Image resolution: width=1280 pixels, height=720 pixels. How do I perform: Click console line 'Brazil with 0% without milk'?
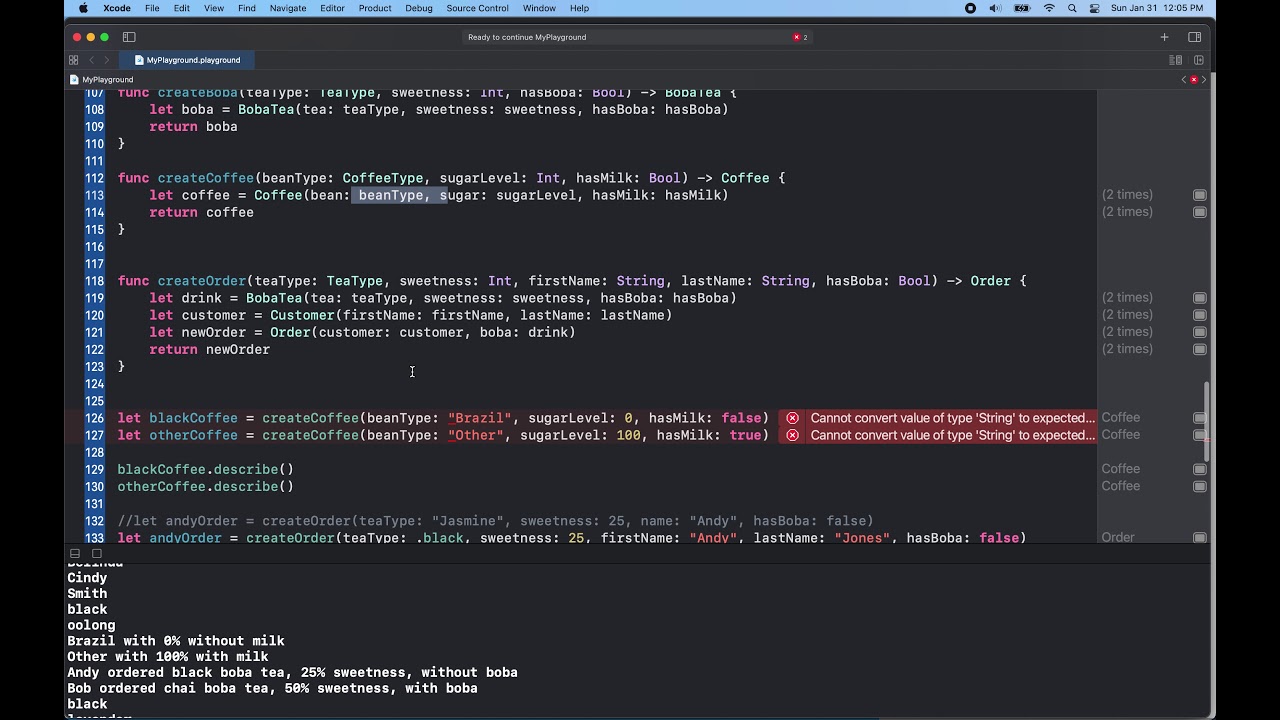[x=176, y=641]
